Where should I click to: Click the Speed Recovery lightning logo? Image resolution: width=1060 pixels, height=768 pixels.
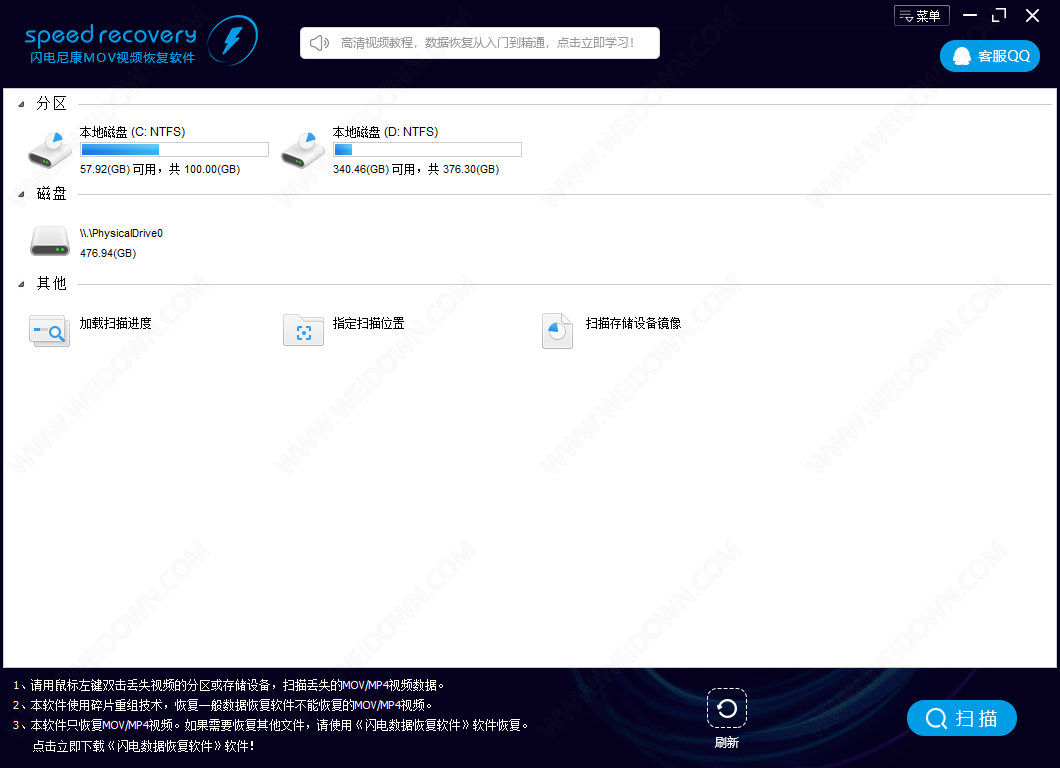pos(232,40)
